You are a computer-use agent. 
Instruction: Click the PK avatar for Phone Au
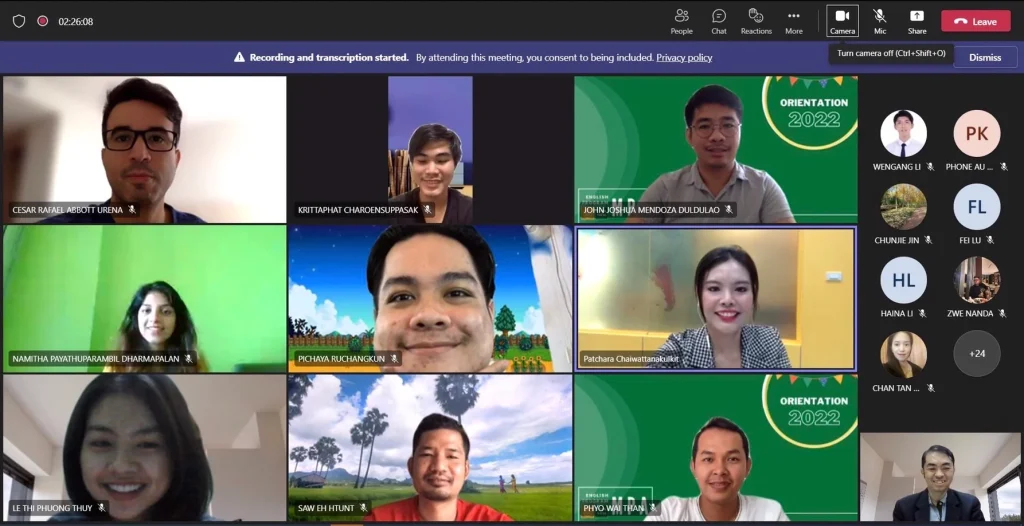tap(976, 134)
